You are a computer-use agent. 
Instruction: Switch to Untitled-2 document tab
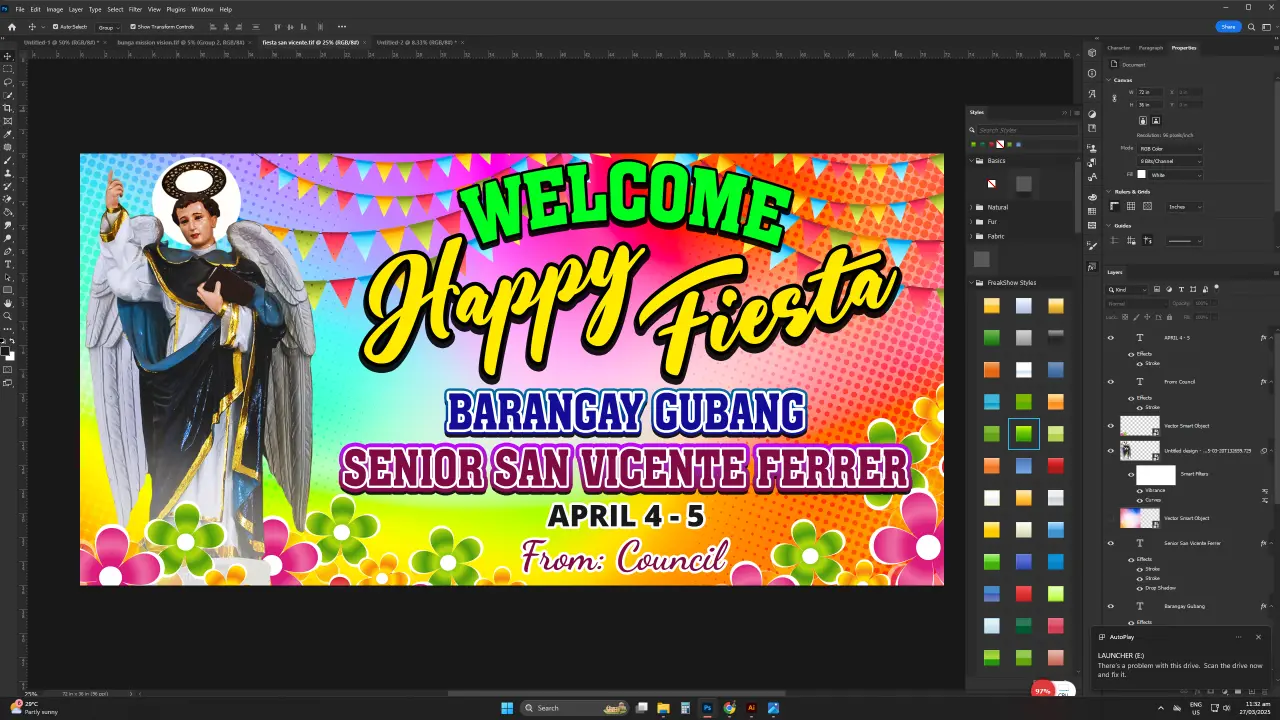point(415,43)
